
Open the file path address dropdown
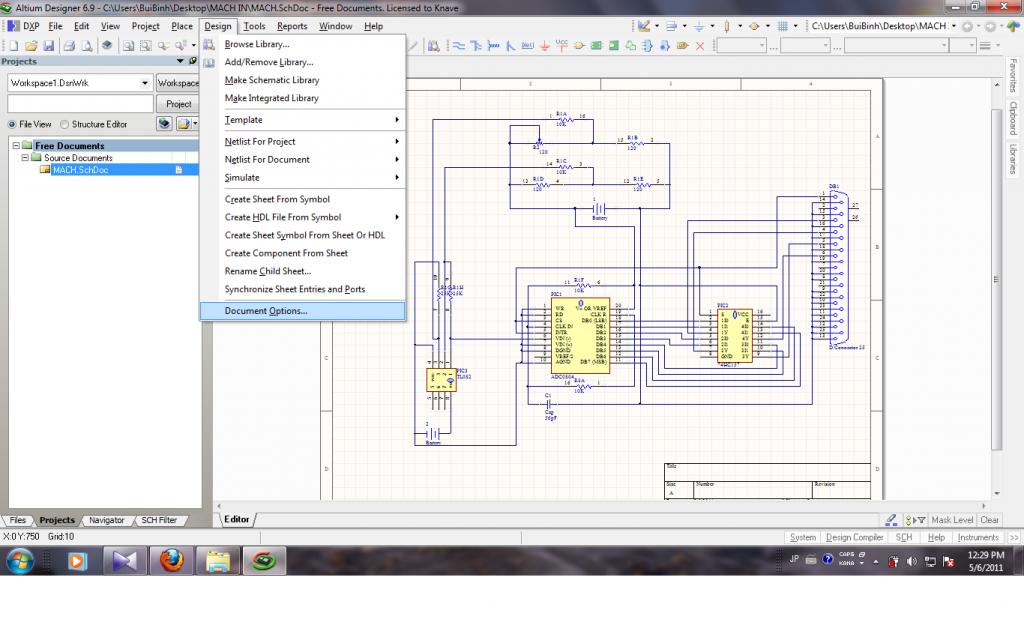[953, 25]
